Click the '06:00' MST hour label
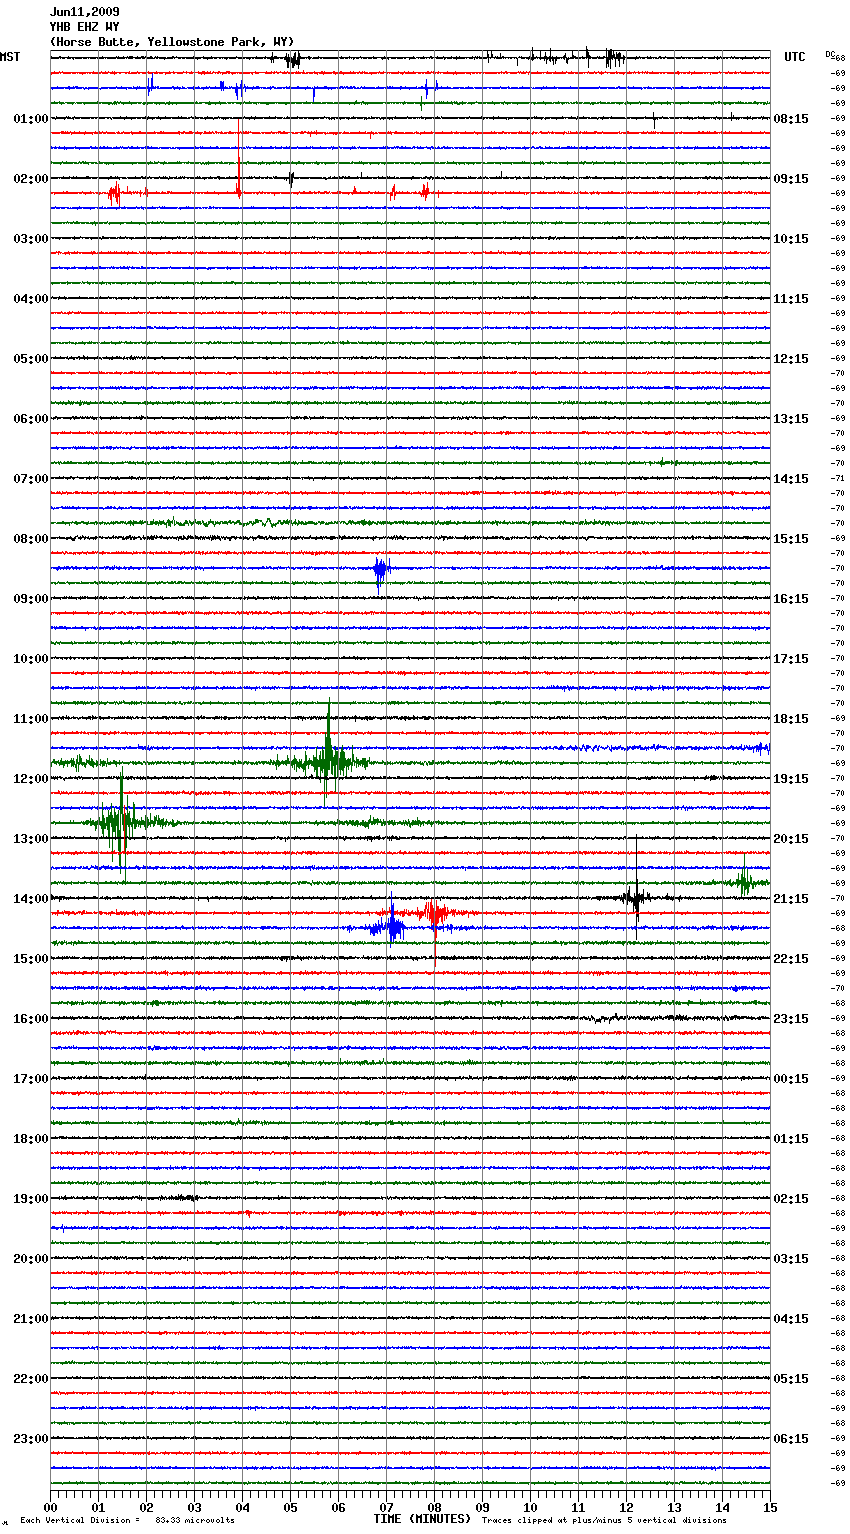The image size is (850, 1534). point(31,419)
